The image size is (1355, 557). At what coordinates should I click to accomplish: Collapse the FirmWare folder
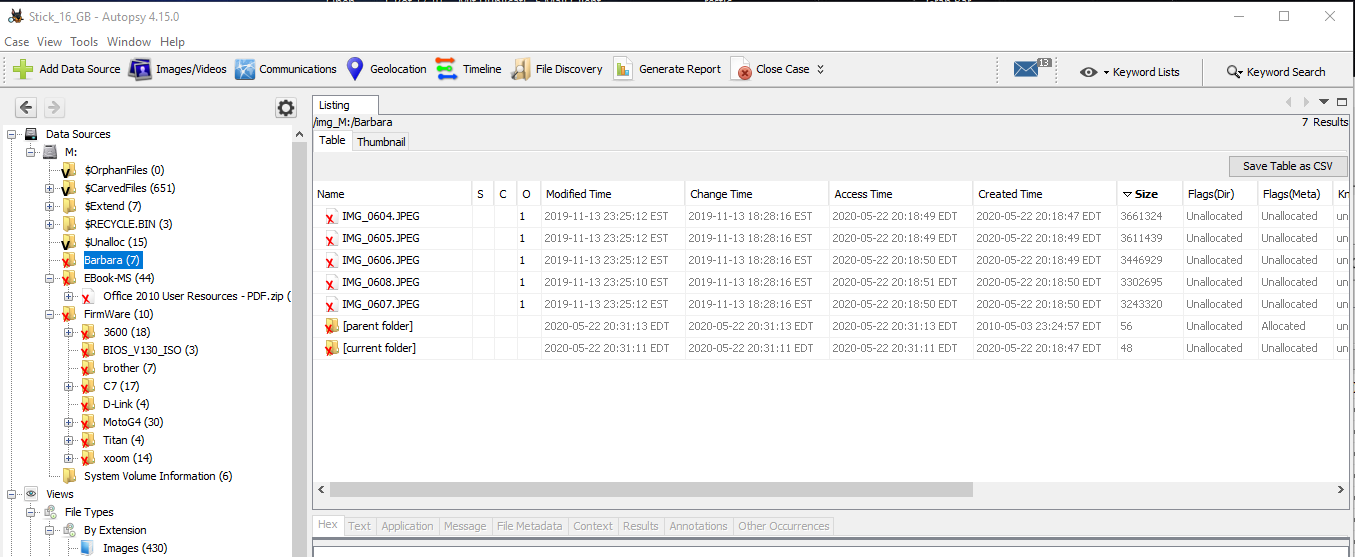(50, 314)
